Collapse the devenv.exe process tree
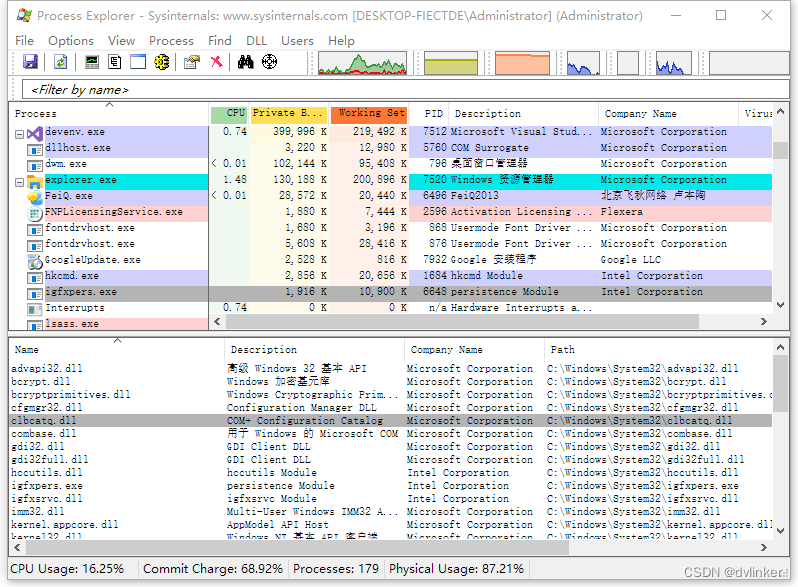 [x=19, y=134]
